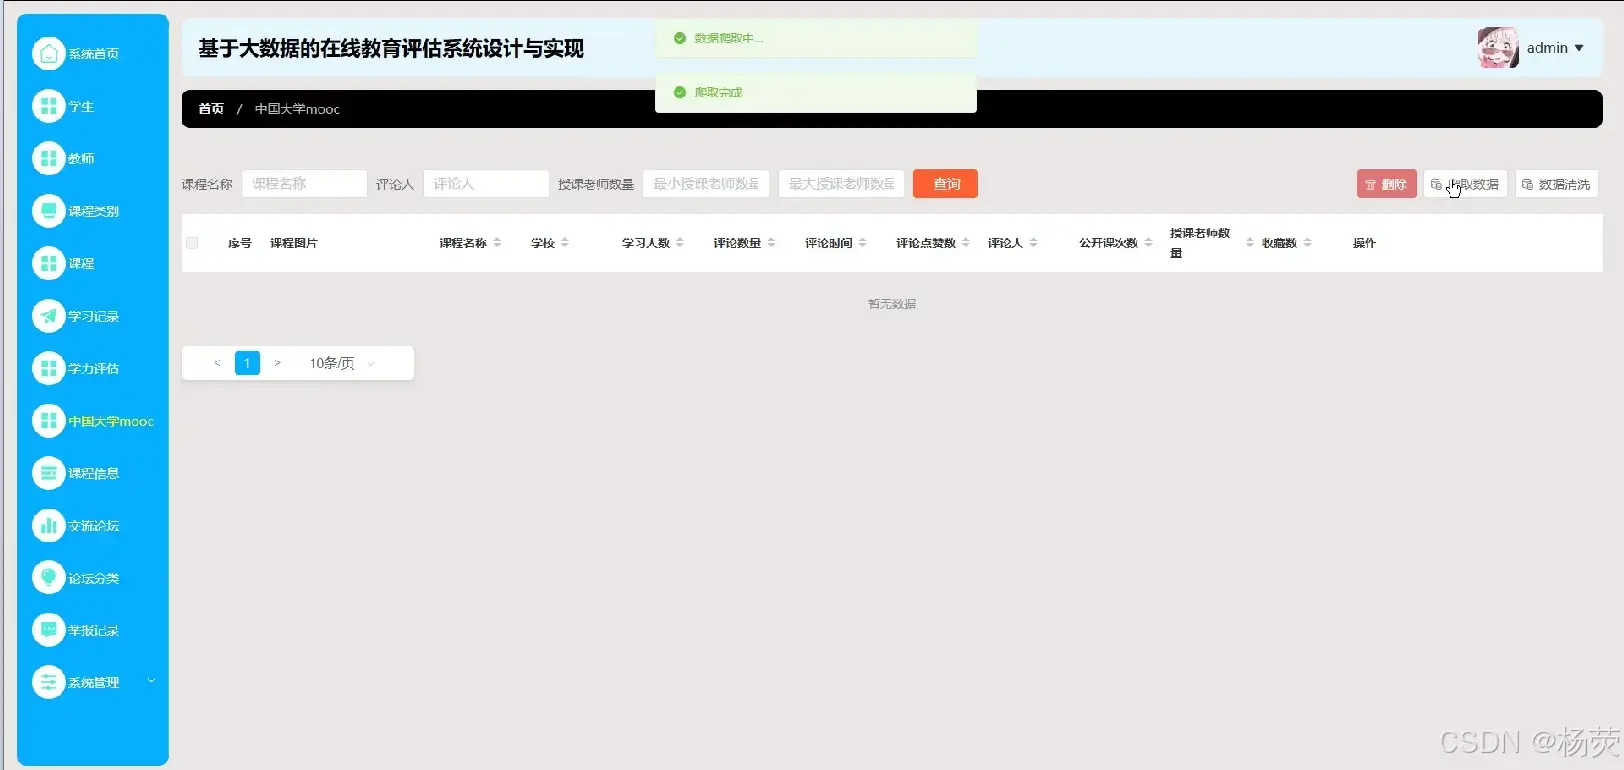This screenshot has width=1624, height=770.
Task: Sort the 学校 column
Action: (564, 243)
